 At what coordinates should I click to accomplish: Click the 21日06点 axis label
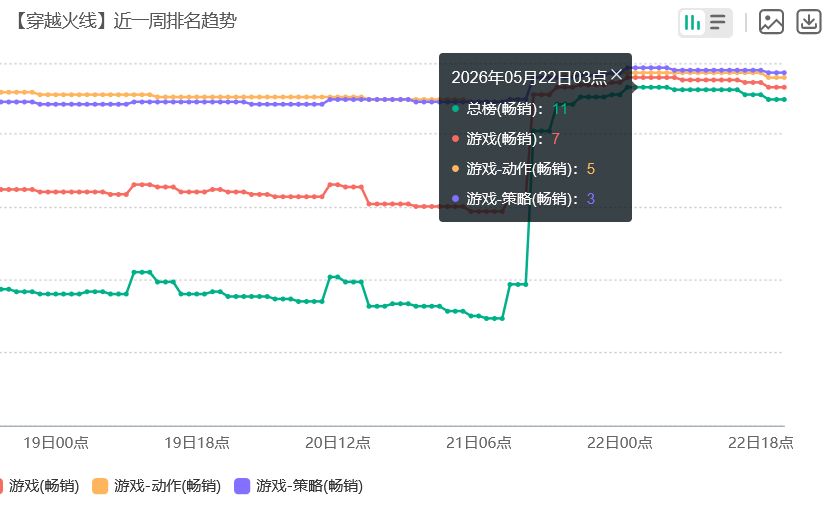point(479,443)
